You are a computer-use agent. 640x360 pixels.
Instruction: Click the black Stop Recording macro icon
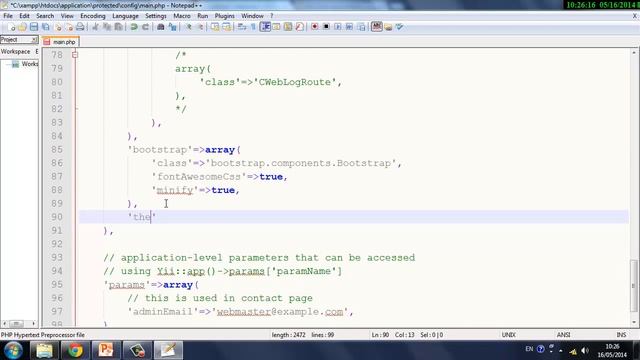[x=326, y=27]
